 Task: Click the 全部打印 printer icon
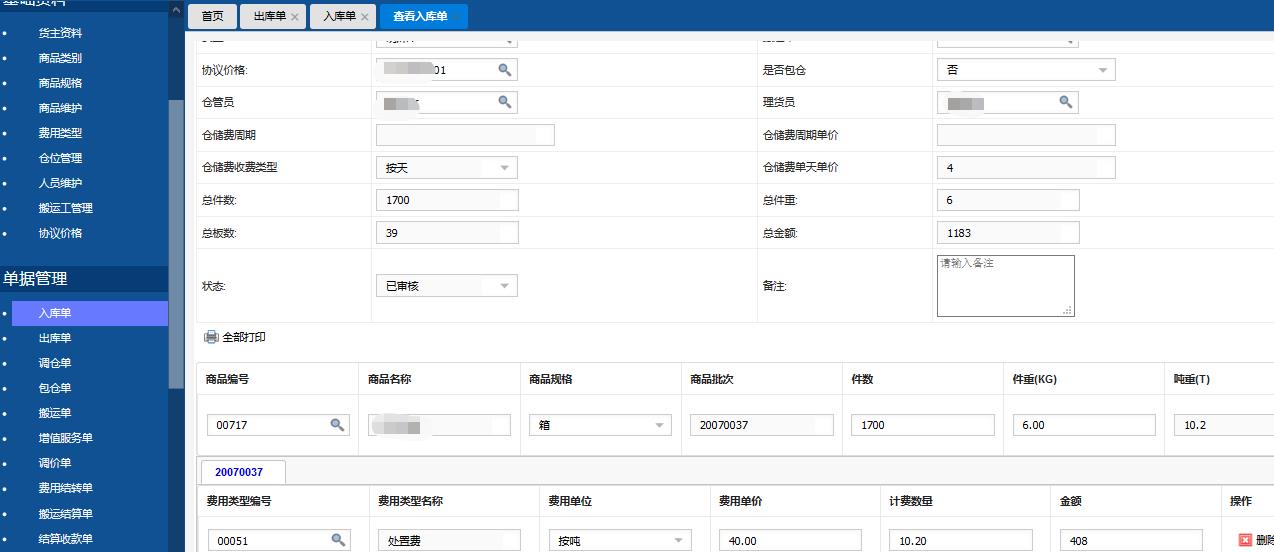click(210, 338)
